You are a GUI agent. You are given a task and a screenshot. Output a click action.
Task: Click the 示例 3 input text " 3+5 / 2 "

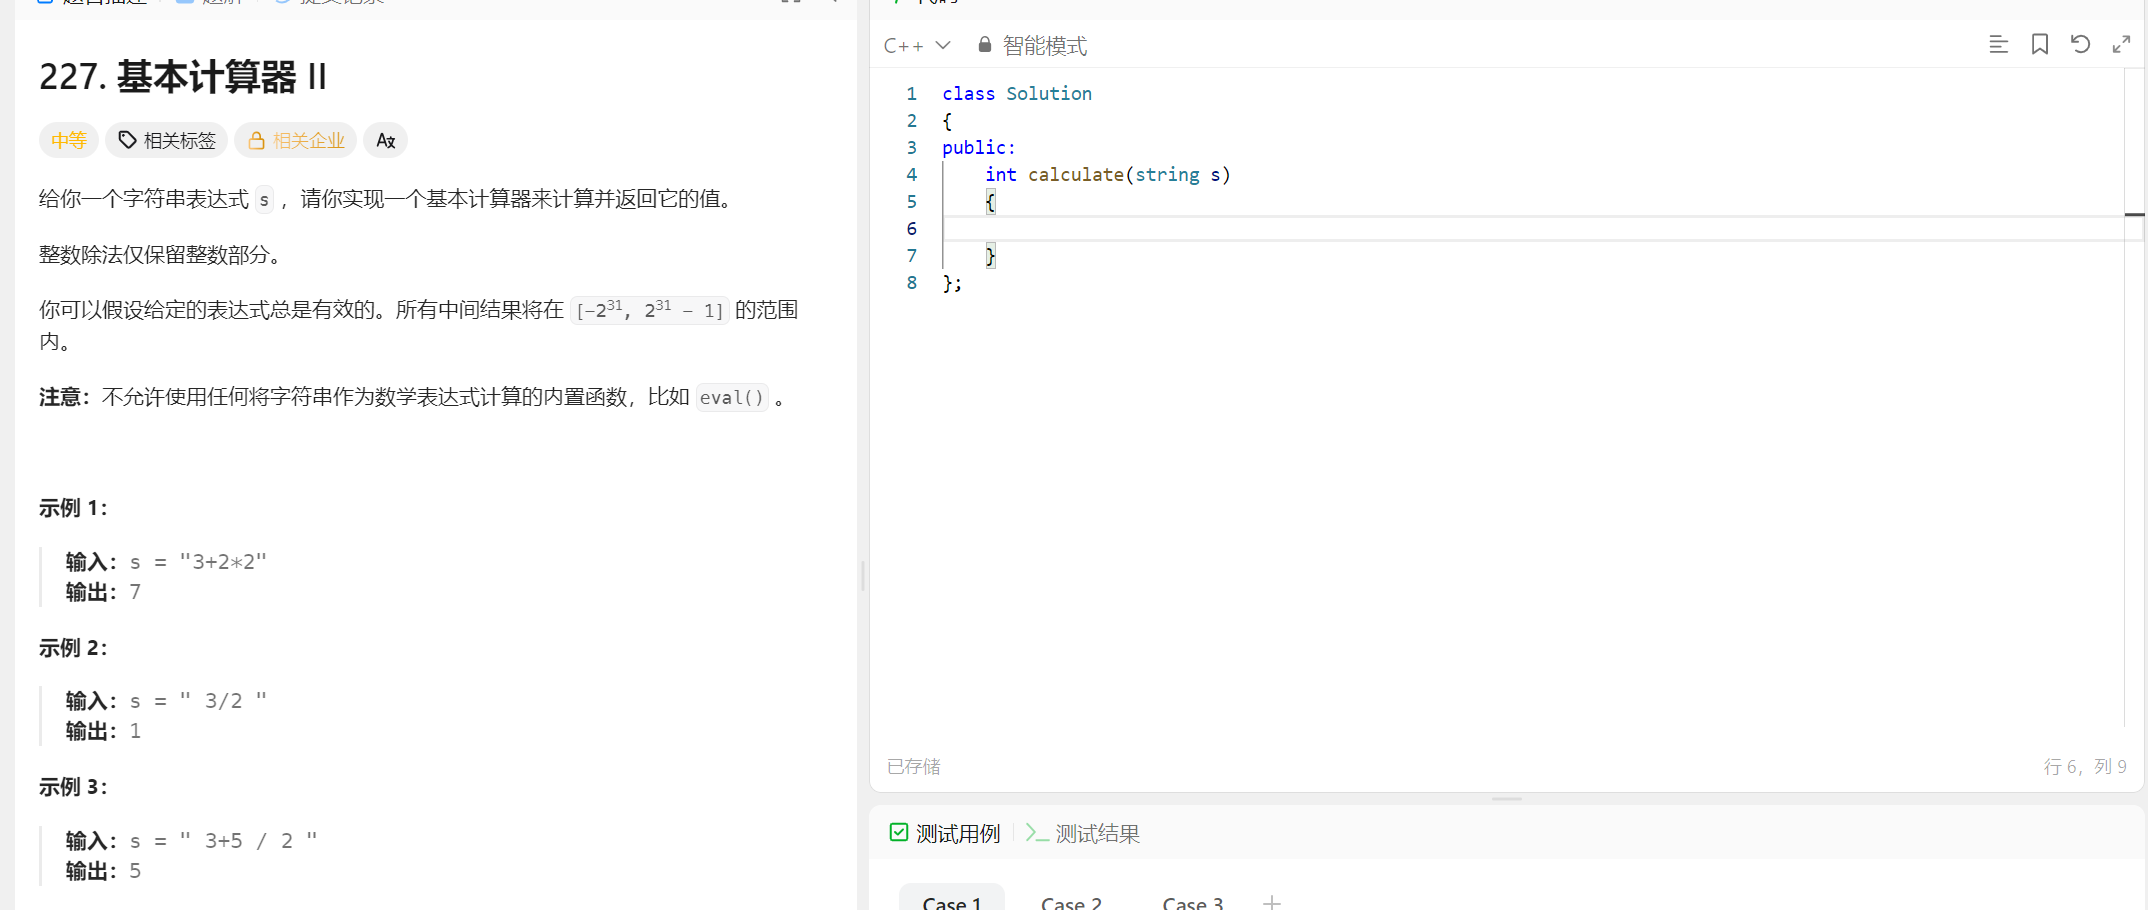coord(248,841)
